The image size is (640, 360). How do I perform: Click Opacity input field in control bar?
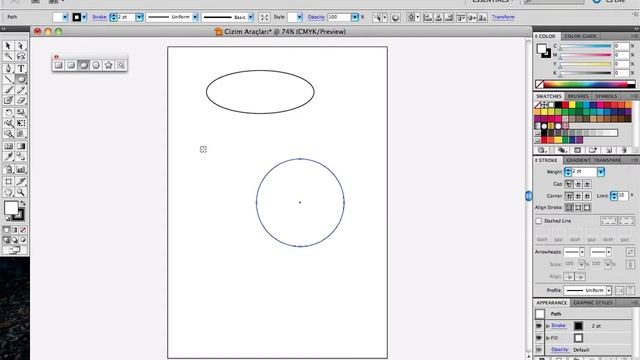(x=339, y=17)
